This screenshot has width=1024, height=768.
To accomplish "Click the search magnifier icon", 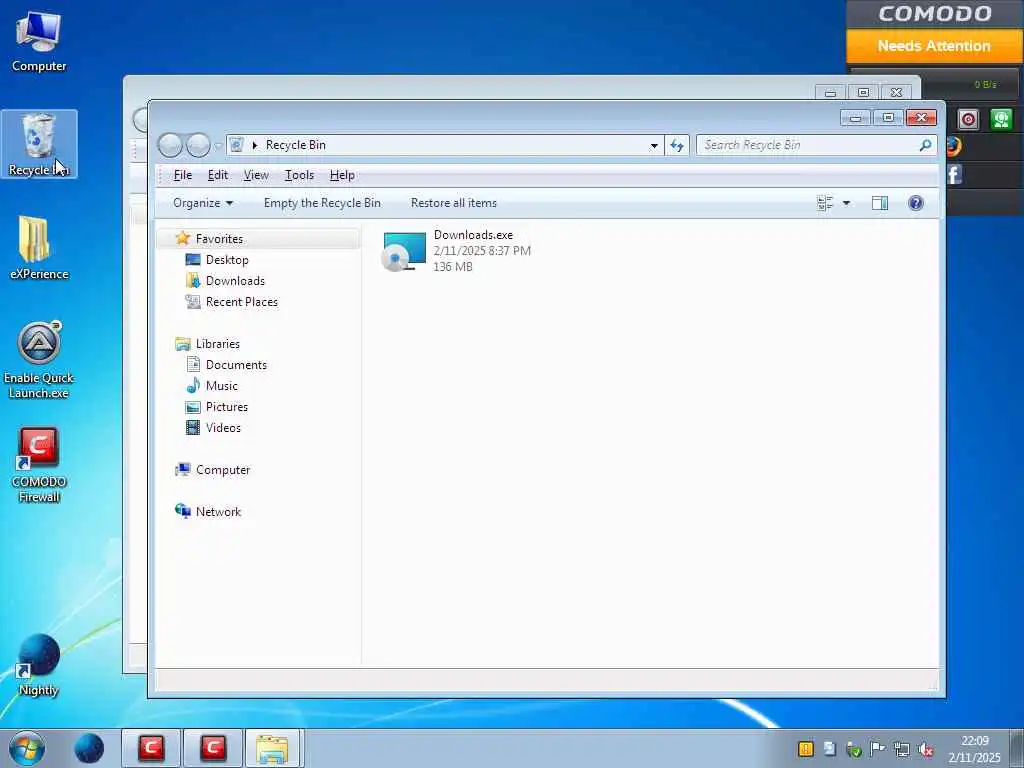I will pos(925,145).
